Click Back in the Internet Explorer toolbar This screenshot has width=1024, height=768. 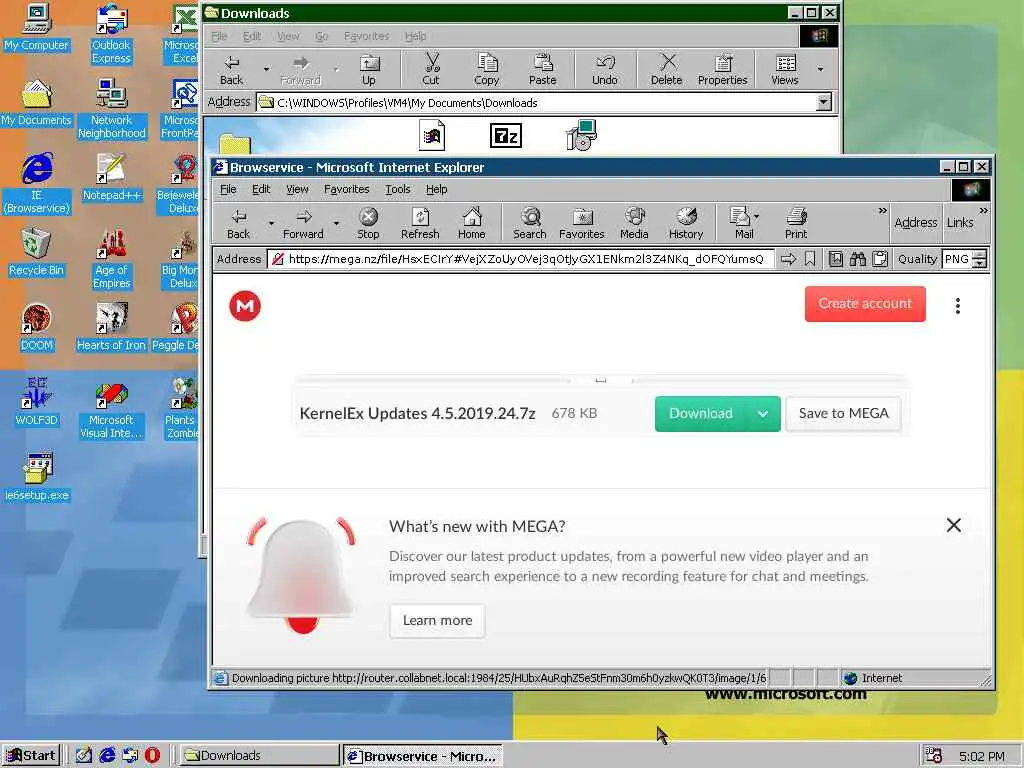(x=238, y=223)
